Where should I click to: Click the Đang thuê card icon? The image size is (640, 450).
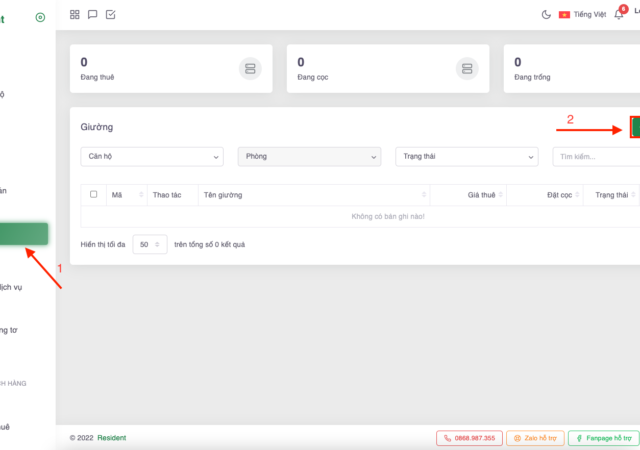(250, 68)
